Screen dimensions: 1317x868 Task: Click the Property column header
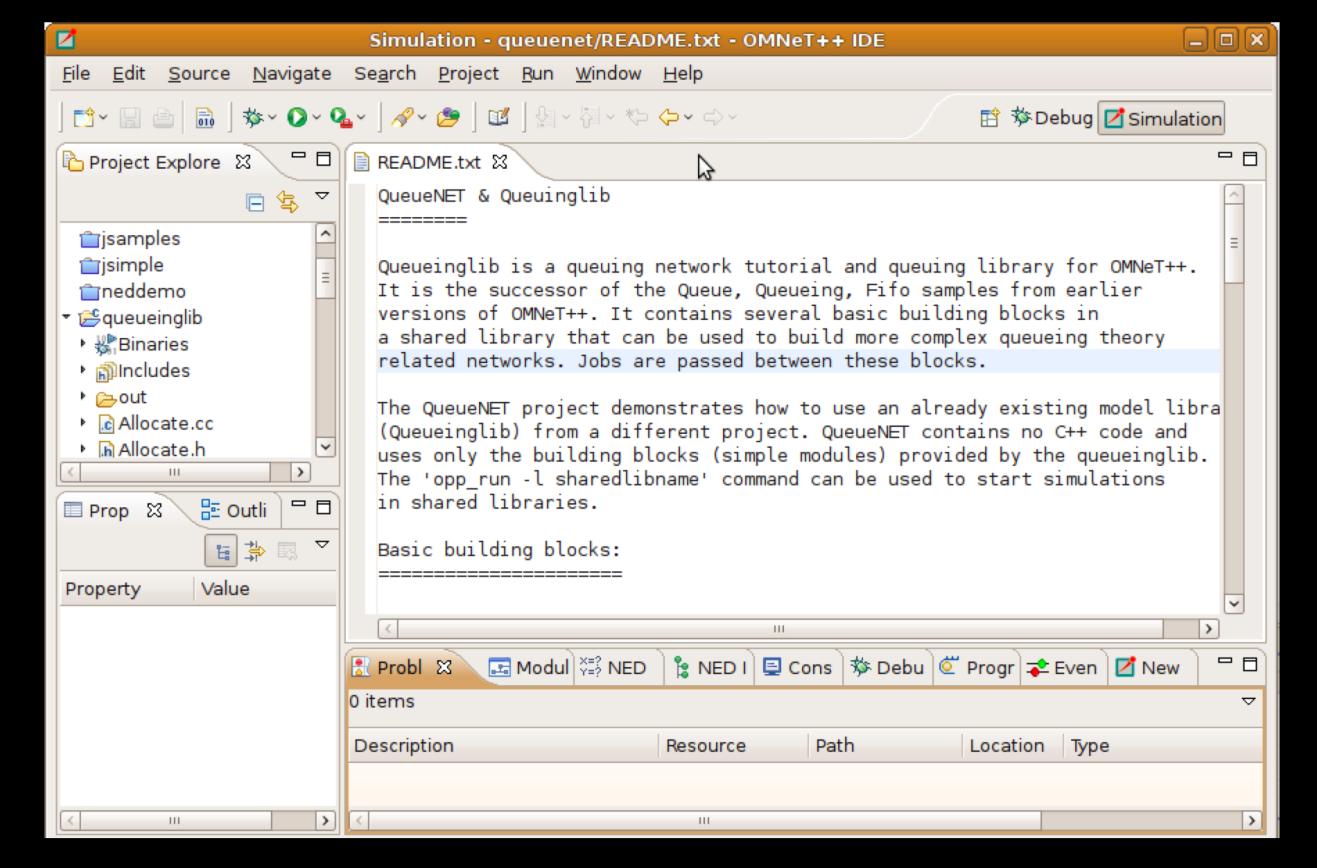pyautogui.click(x=126, y=589)
